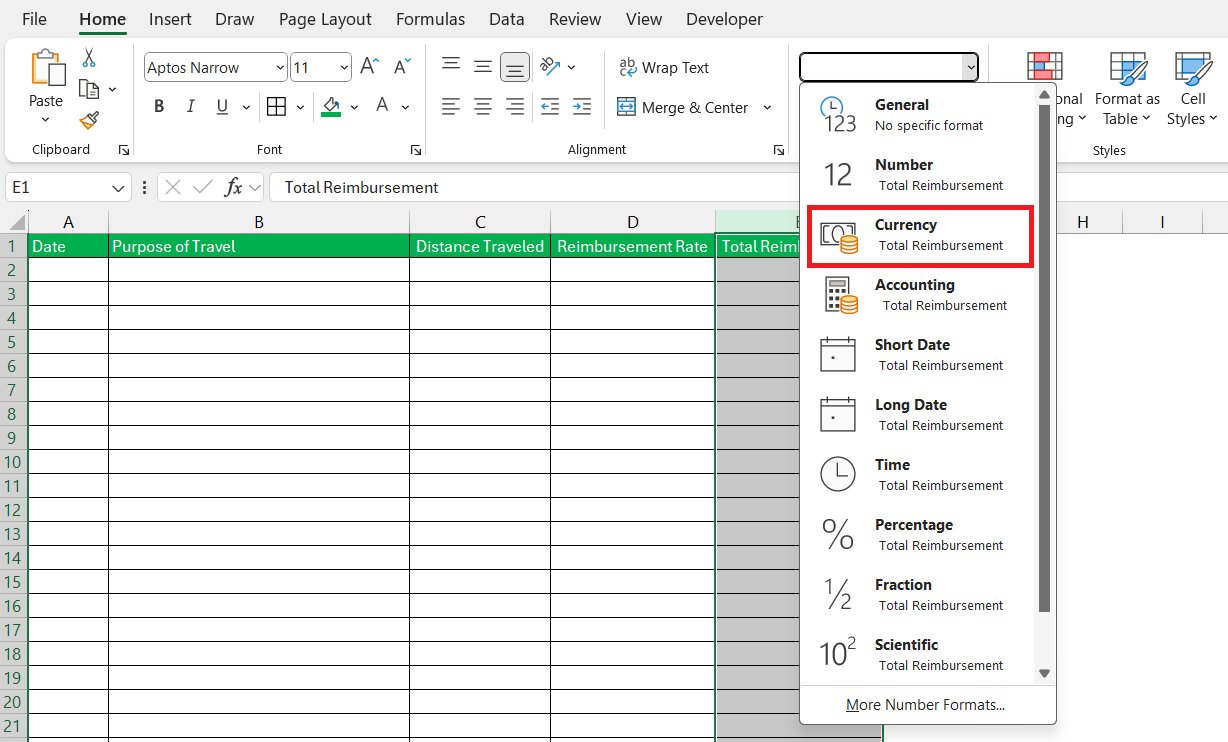Screen dimensions: 1228x742
Task: Click the Select All corner triangle
Action: (x=17, y=222)
